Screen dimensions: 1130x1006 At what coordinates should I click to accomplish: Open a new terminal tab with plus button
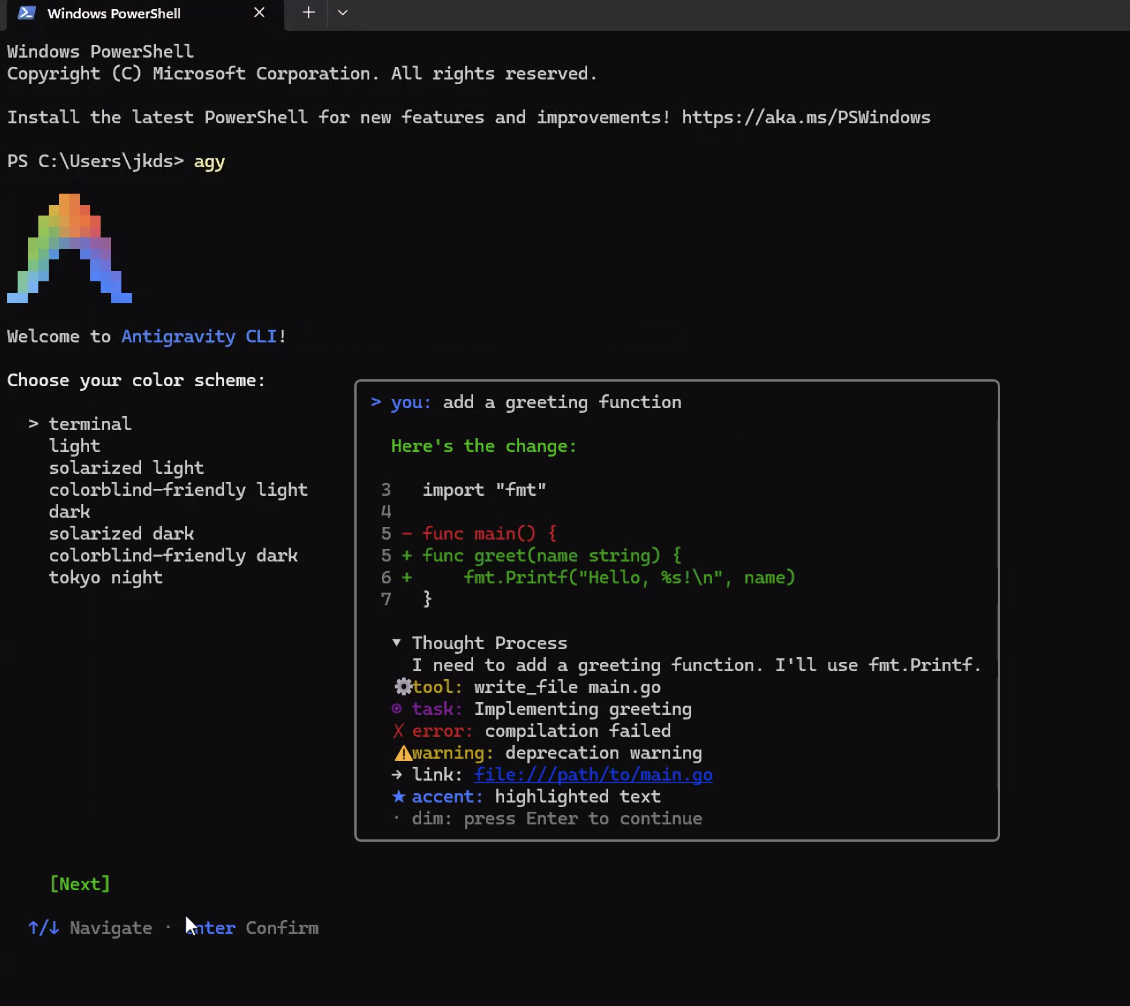pos(308,13)
